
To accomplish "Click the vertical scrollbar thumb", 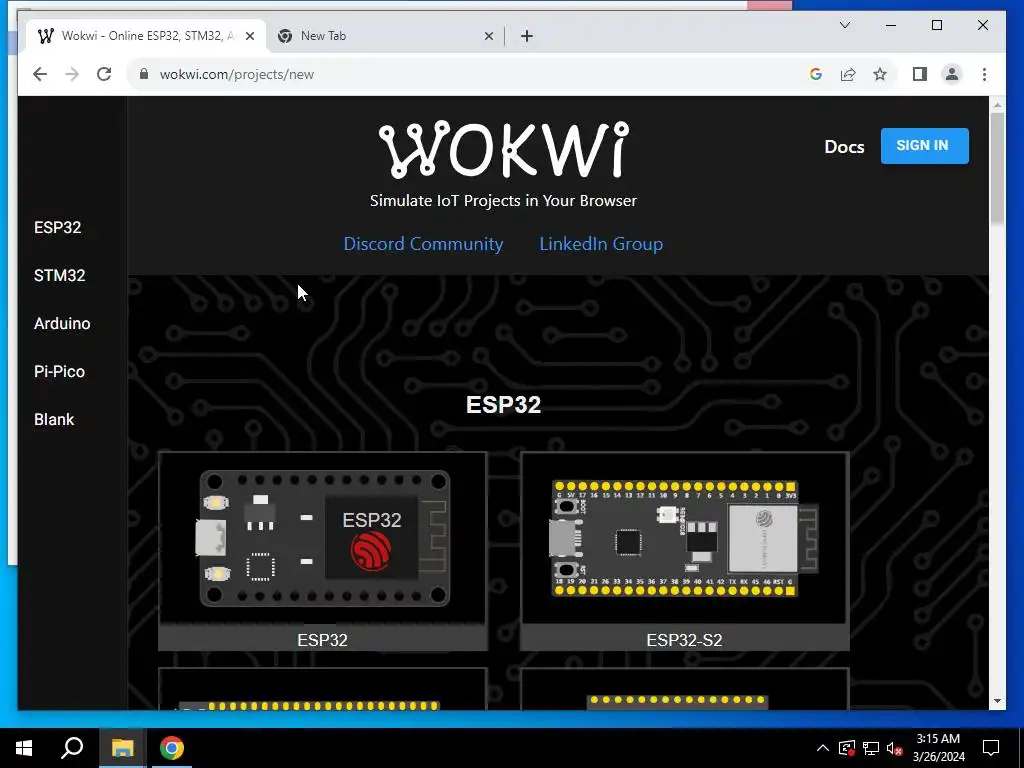I will [997, 168].
